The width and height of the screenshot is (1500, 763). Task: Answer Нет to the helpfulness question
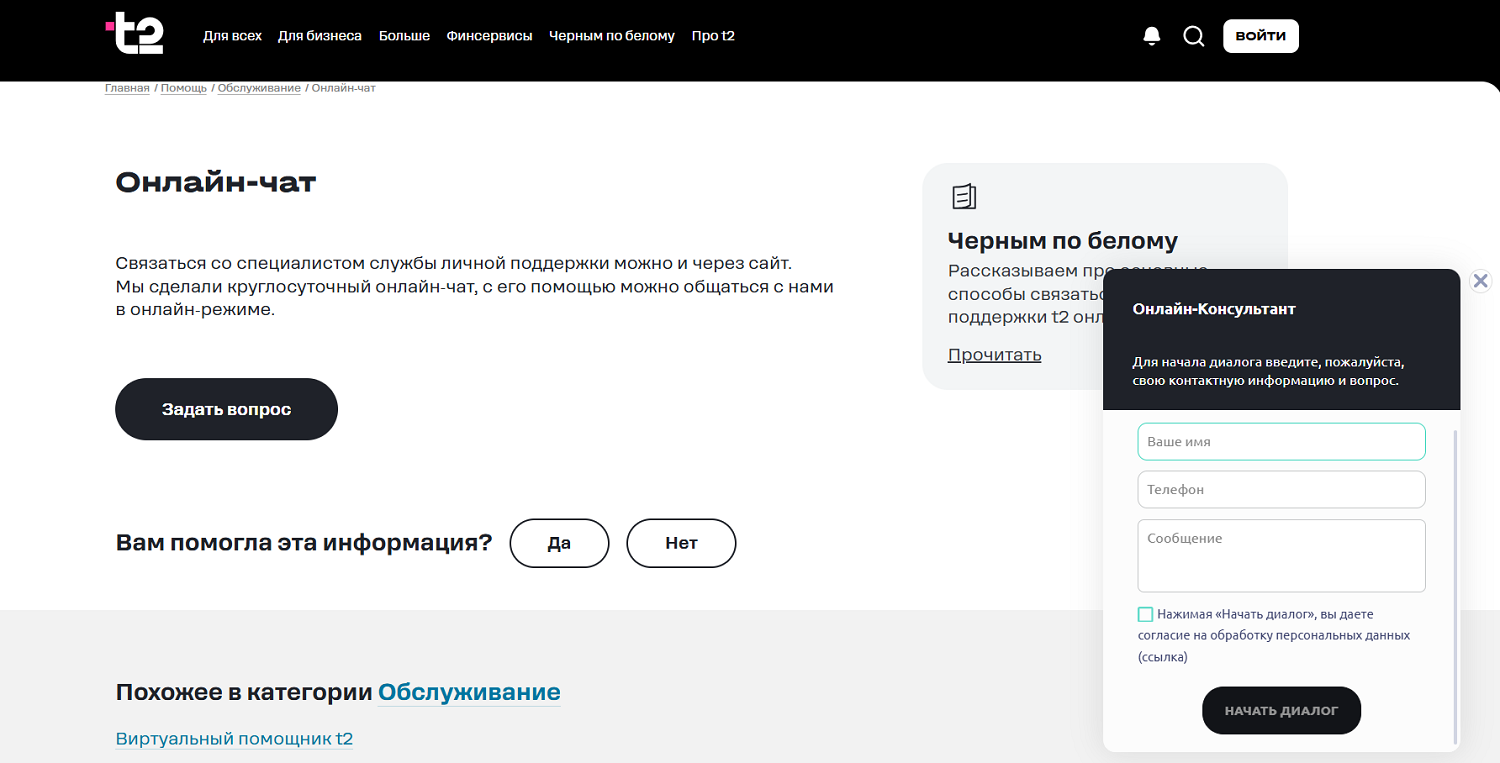click(681, 544)
